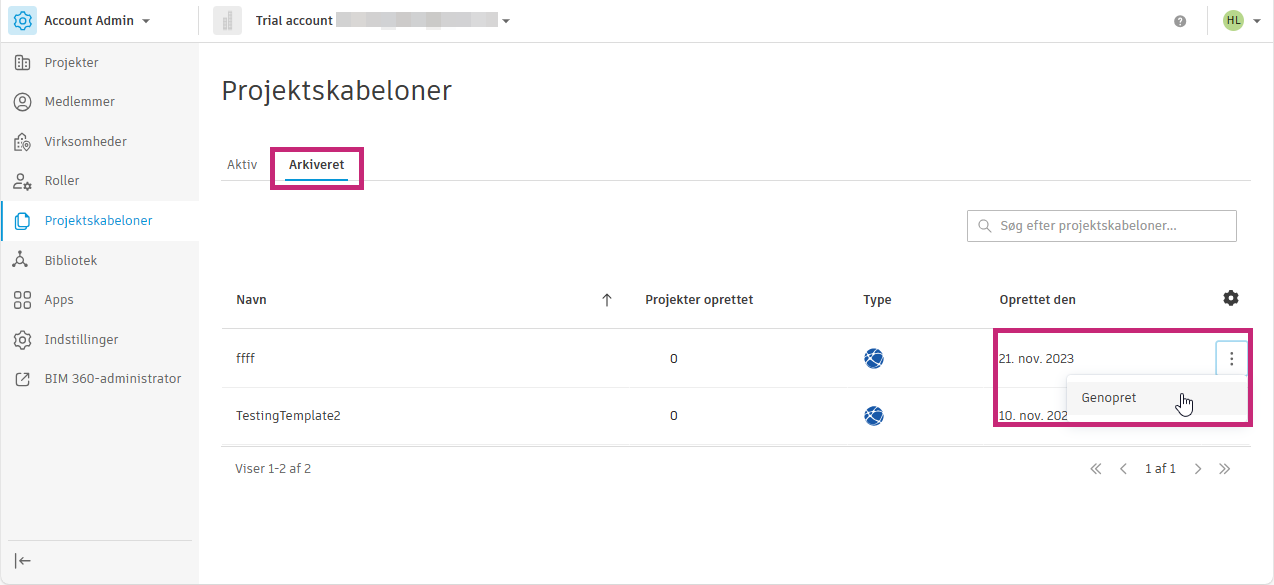Viewport: 1274px width, 585px height.
Task: Go to next page chevron
Action: click(x=1197, y=468)
